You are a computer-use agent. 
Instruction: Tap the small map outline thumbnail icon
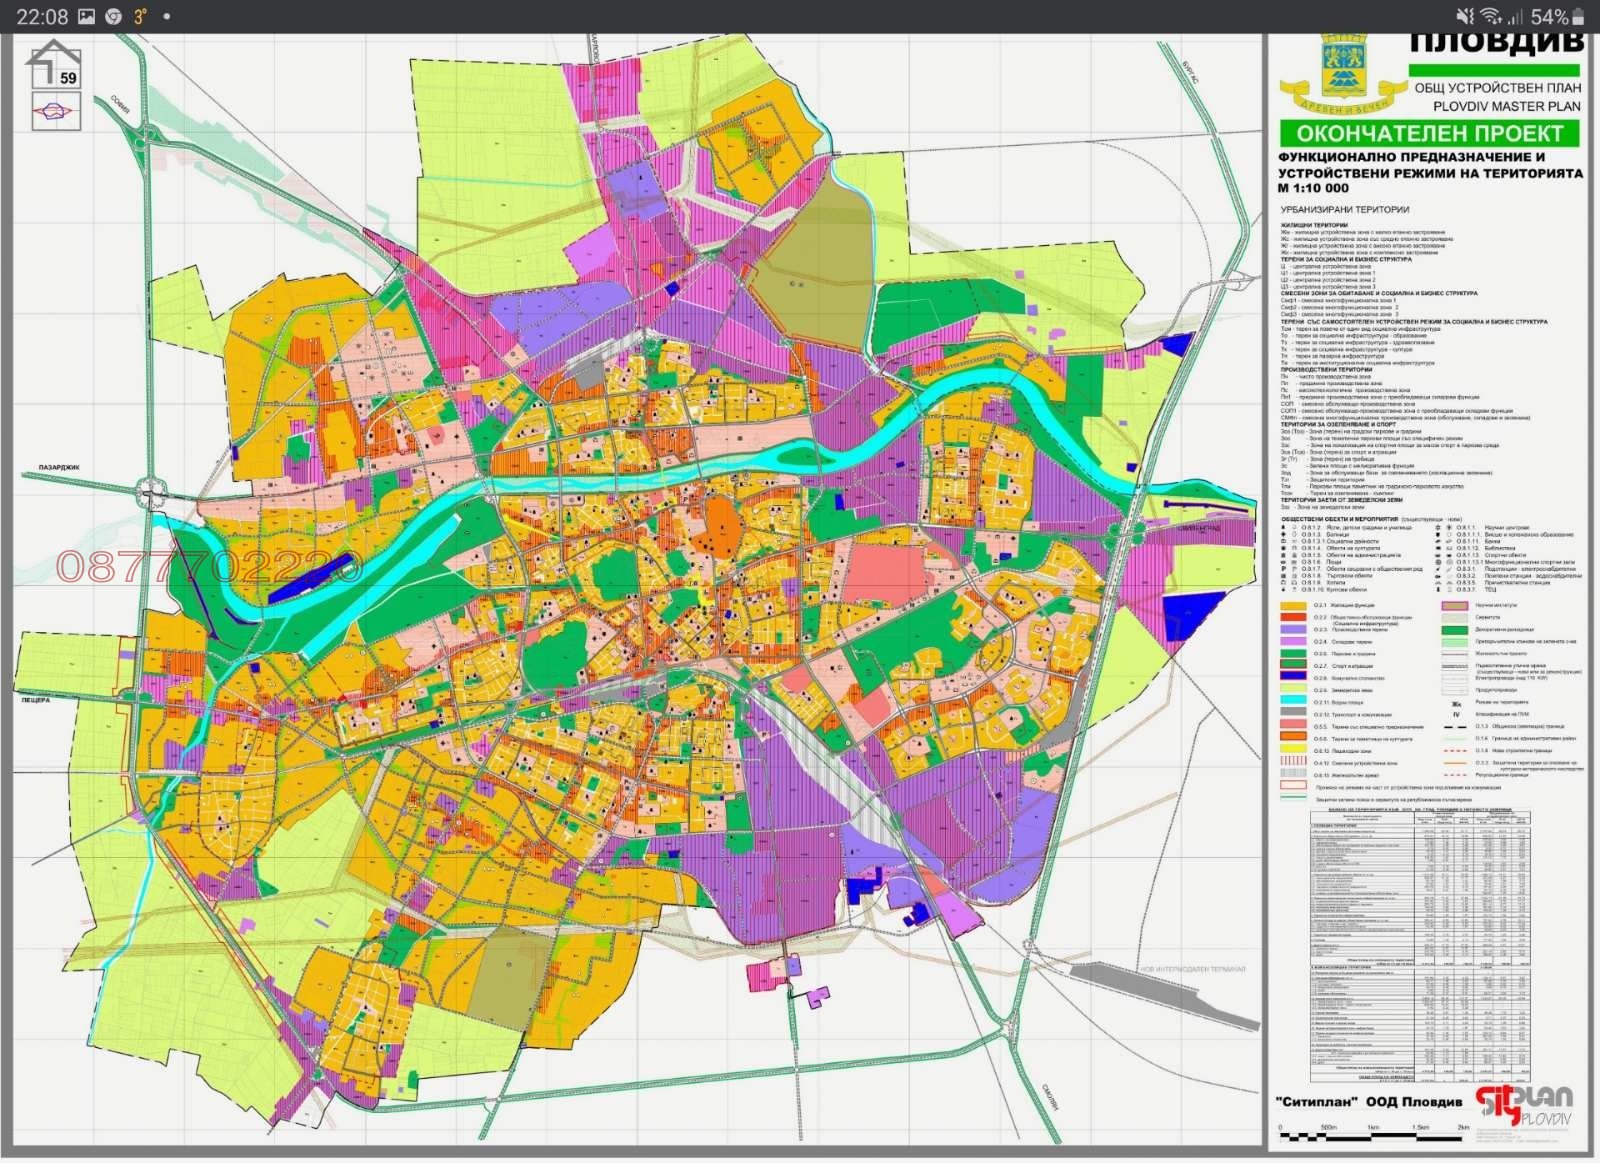56,110
